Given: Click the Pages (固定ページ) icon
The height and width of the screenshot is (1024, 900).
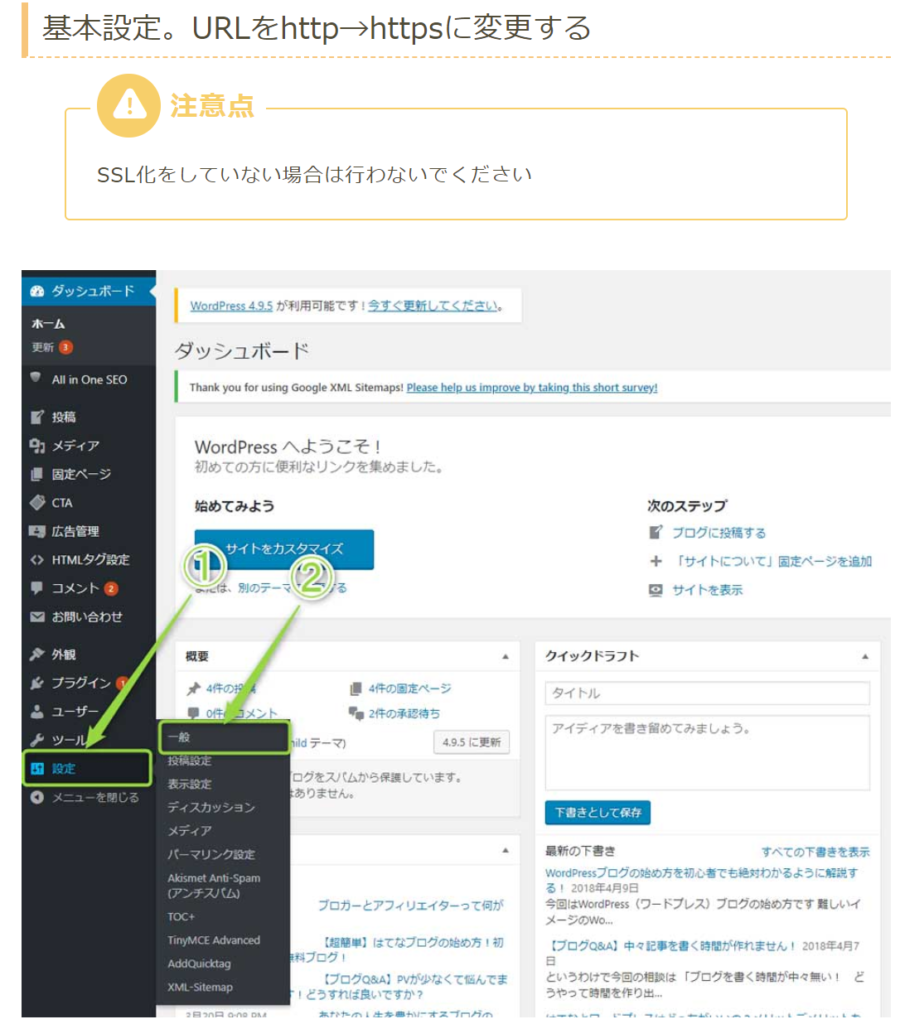Looking at the screenshot, I should pos(37,474).
